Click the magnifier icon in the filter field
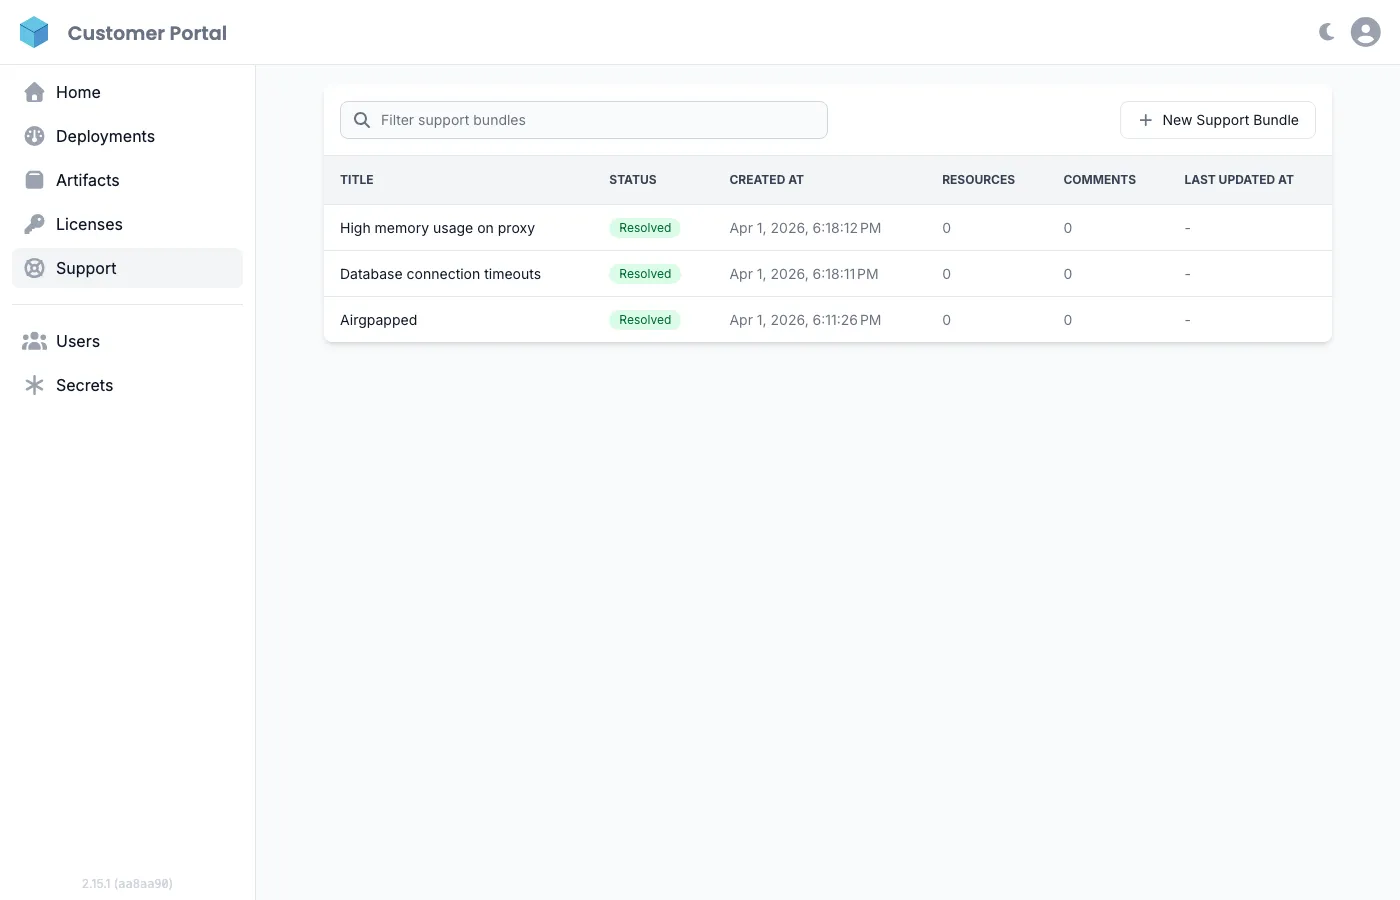The height and width of the screenshot is (900, 1400). pos(361,119)
